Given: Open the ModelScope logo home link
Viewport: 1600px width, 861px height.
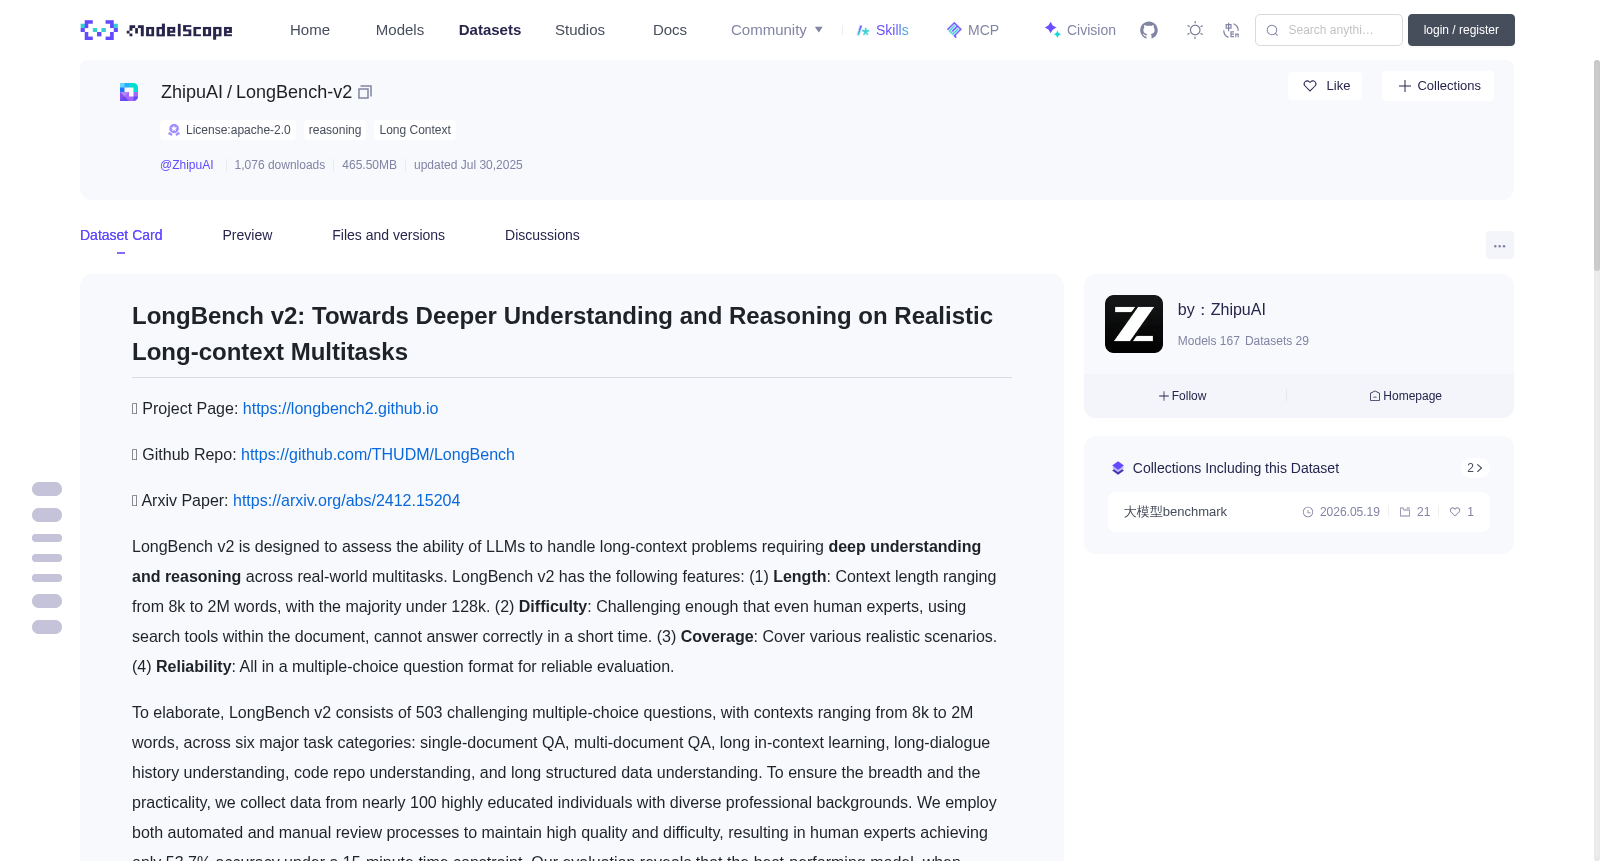Looking at the screenshot, I should [156, 30].
